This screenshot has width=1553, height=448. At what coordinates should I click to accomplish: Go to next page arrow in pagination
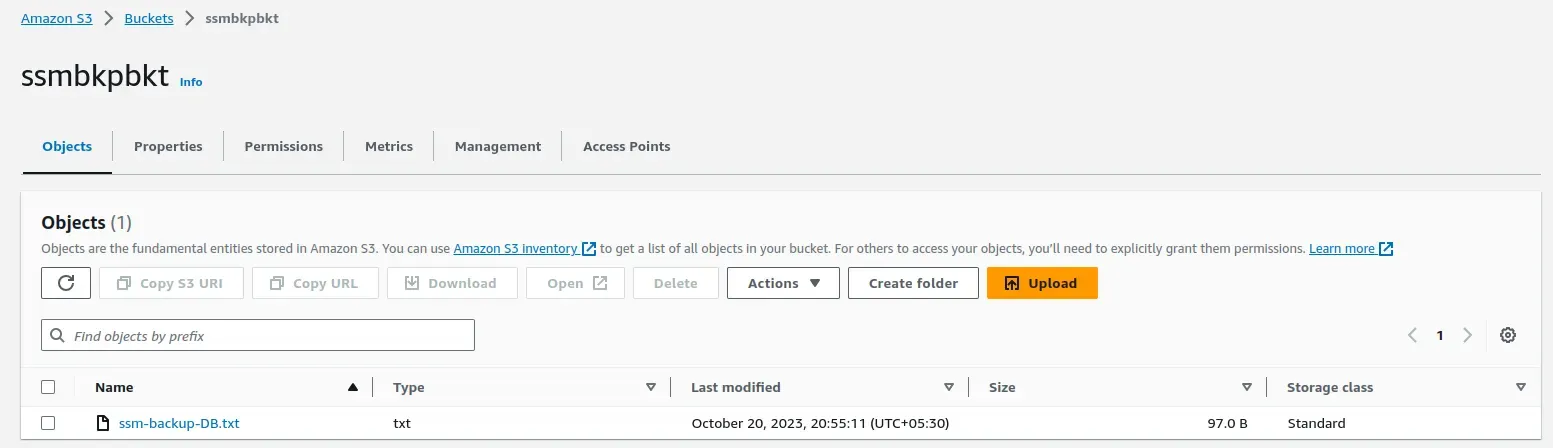tap(1467, 336)
